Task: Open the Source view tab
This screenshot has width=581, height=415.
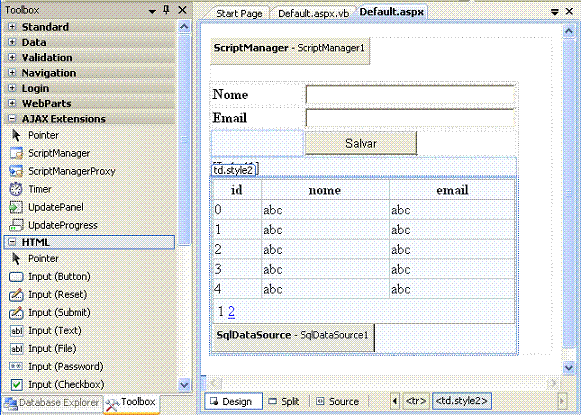Action: 338,402
